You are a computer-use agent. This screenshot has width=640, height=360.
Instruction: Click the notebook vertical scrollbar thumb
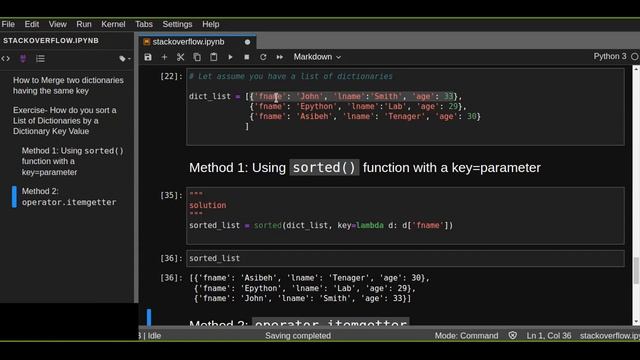(x=636, y=271)
